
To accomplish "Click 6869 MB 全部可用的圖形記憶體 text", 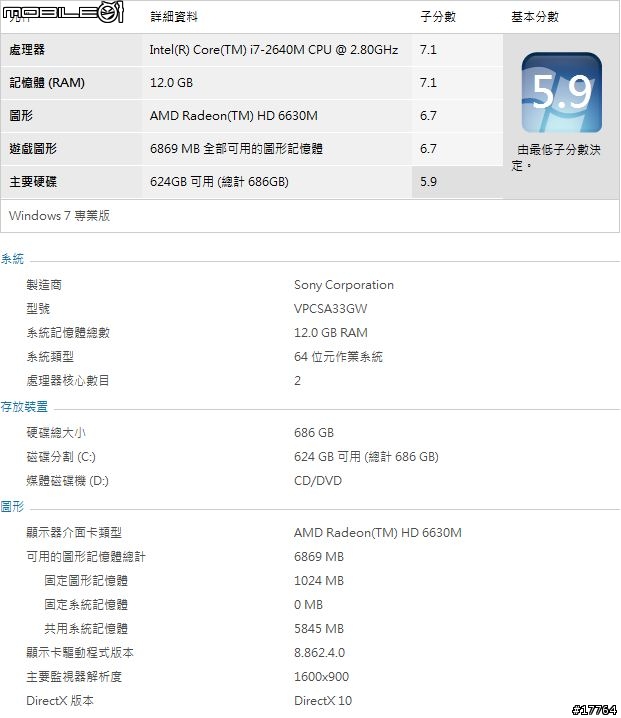I will tap(236, 148).
